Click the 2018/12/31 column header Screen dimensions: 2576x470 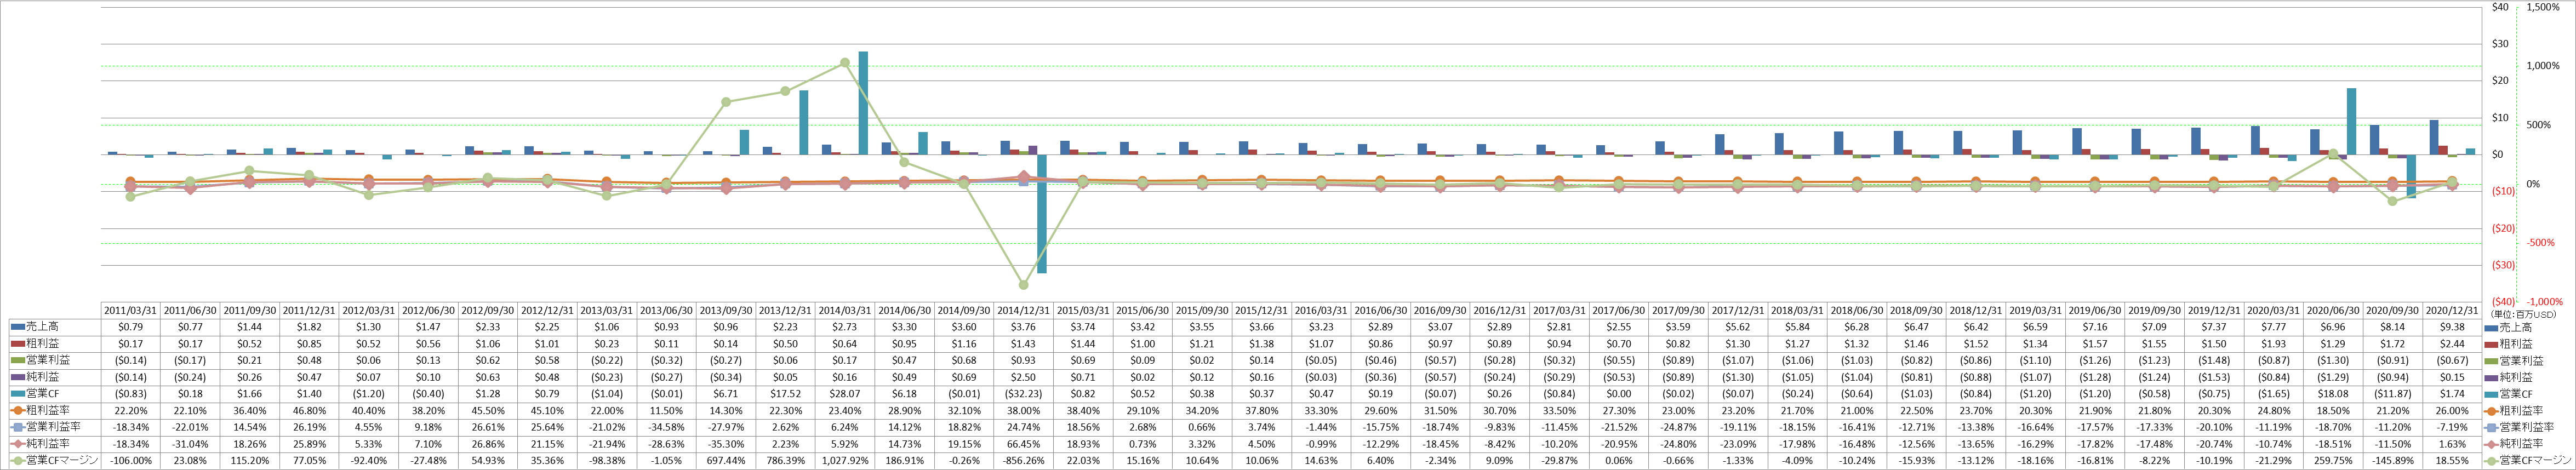coord(1976,311)
